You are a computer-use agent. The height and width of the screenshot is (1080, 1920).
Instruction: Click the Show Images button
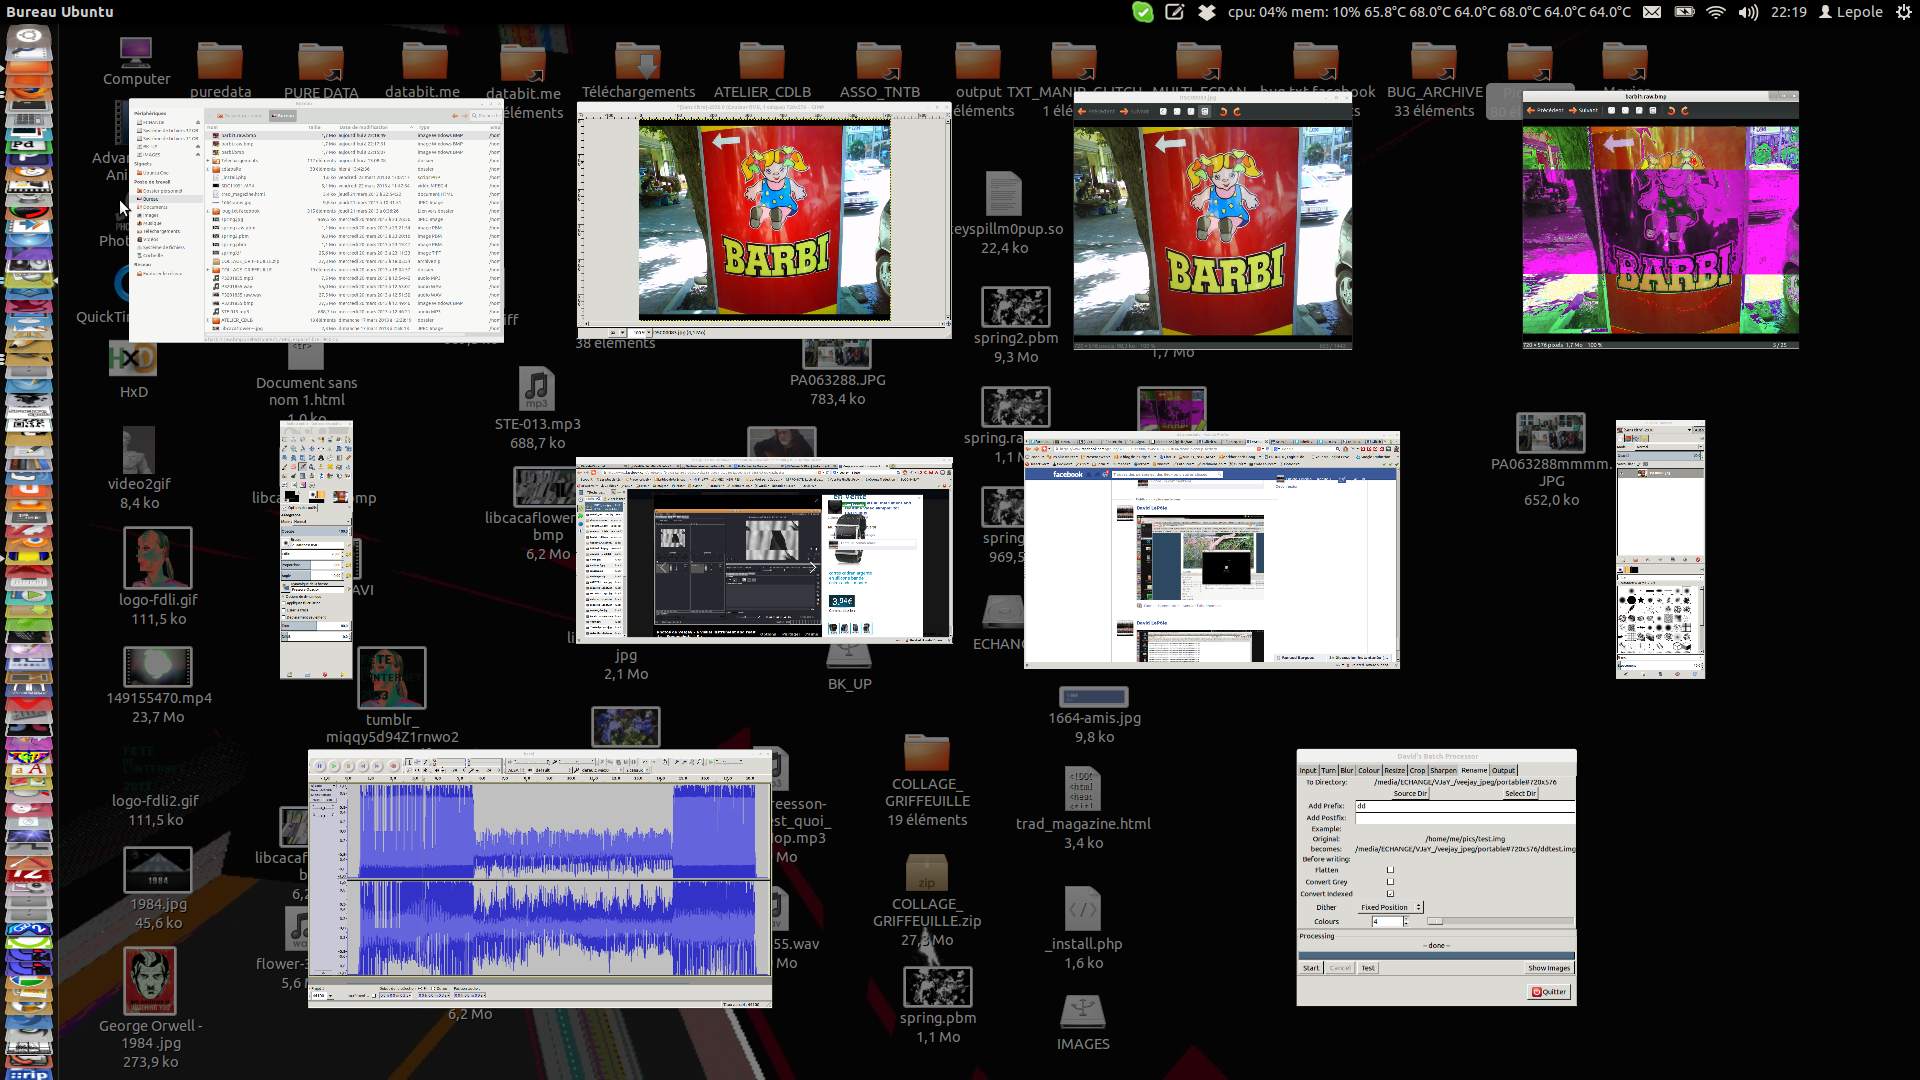click(x=1548, y=968)
